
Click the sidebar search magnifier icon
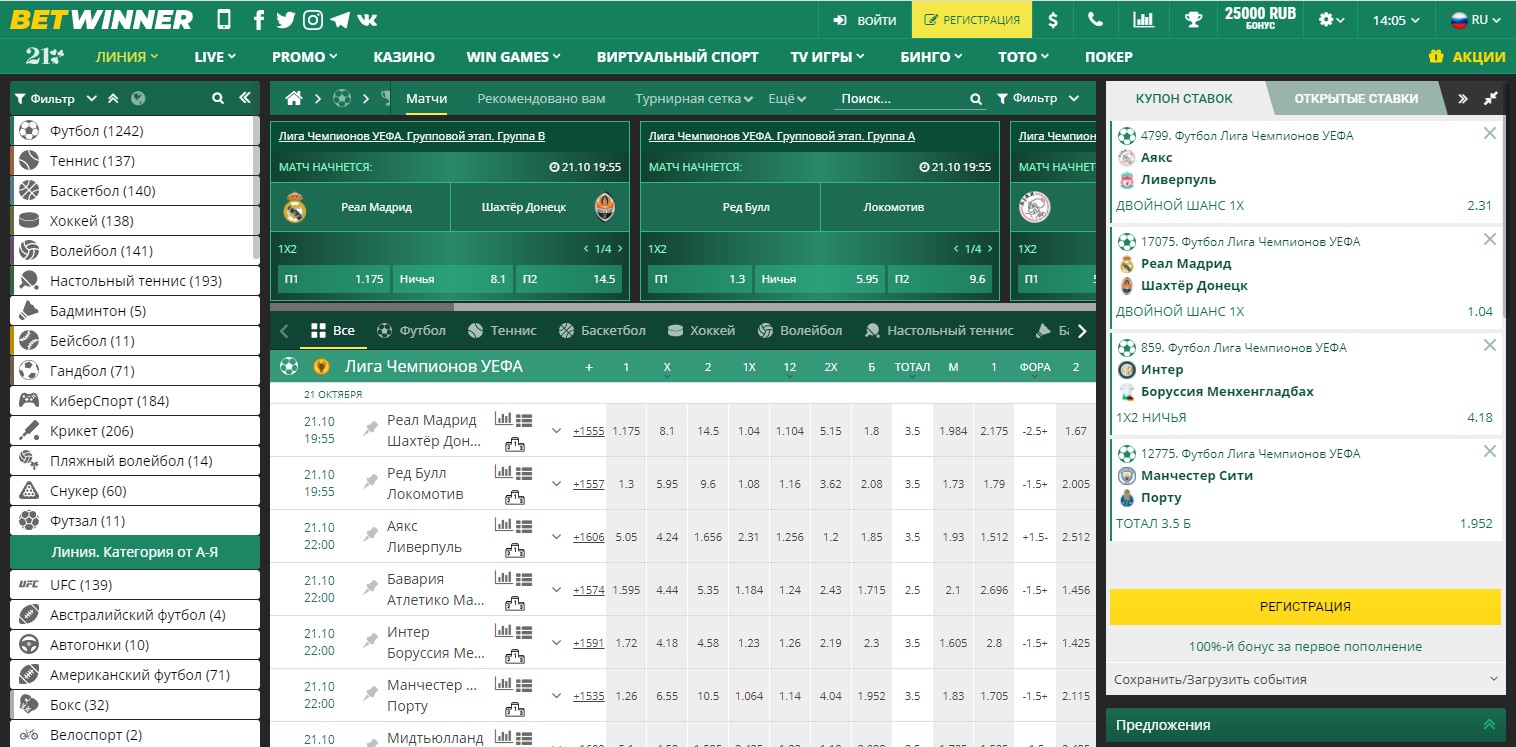pyautogui.click(x=218, y=98)
